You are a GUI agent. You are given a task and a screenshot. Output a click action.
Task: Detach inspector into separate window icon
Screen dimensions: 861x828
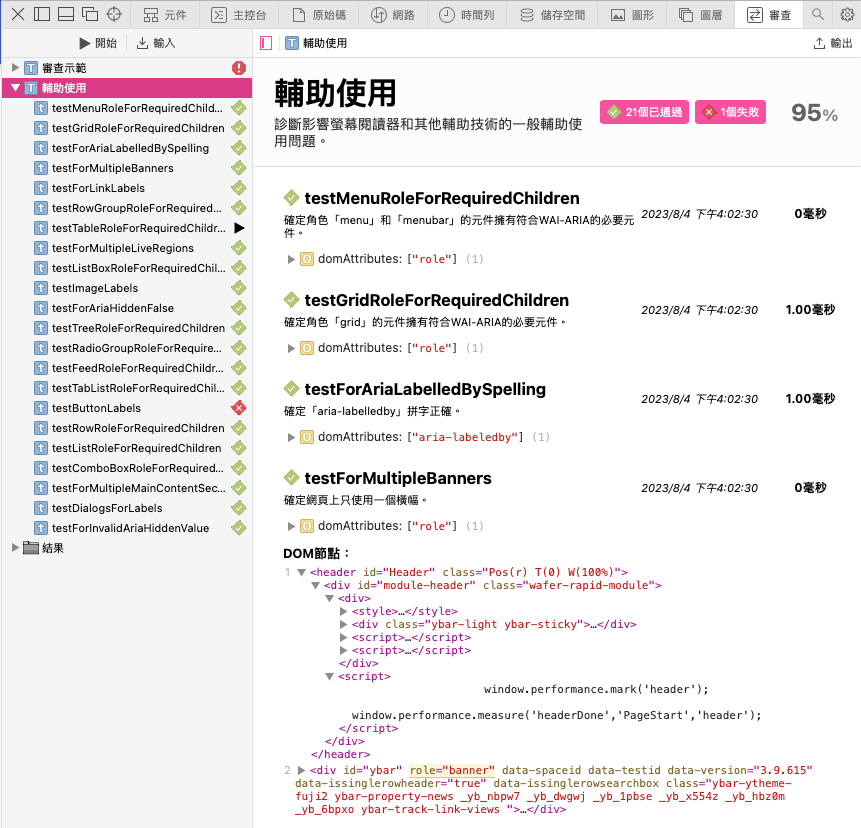[90, 14]
